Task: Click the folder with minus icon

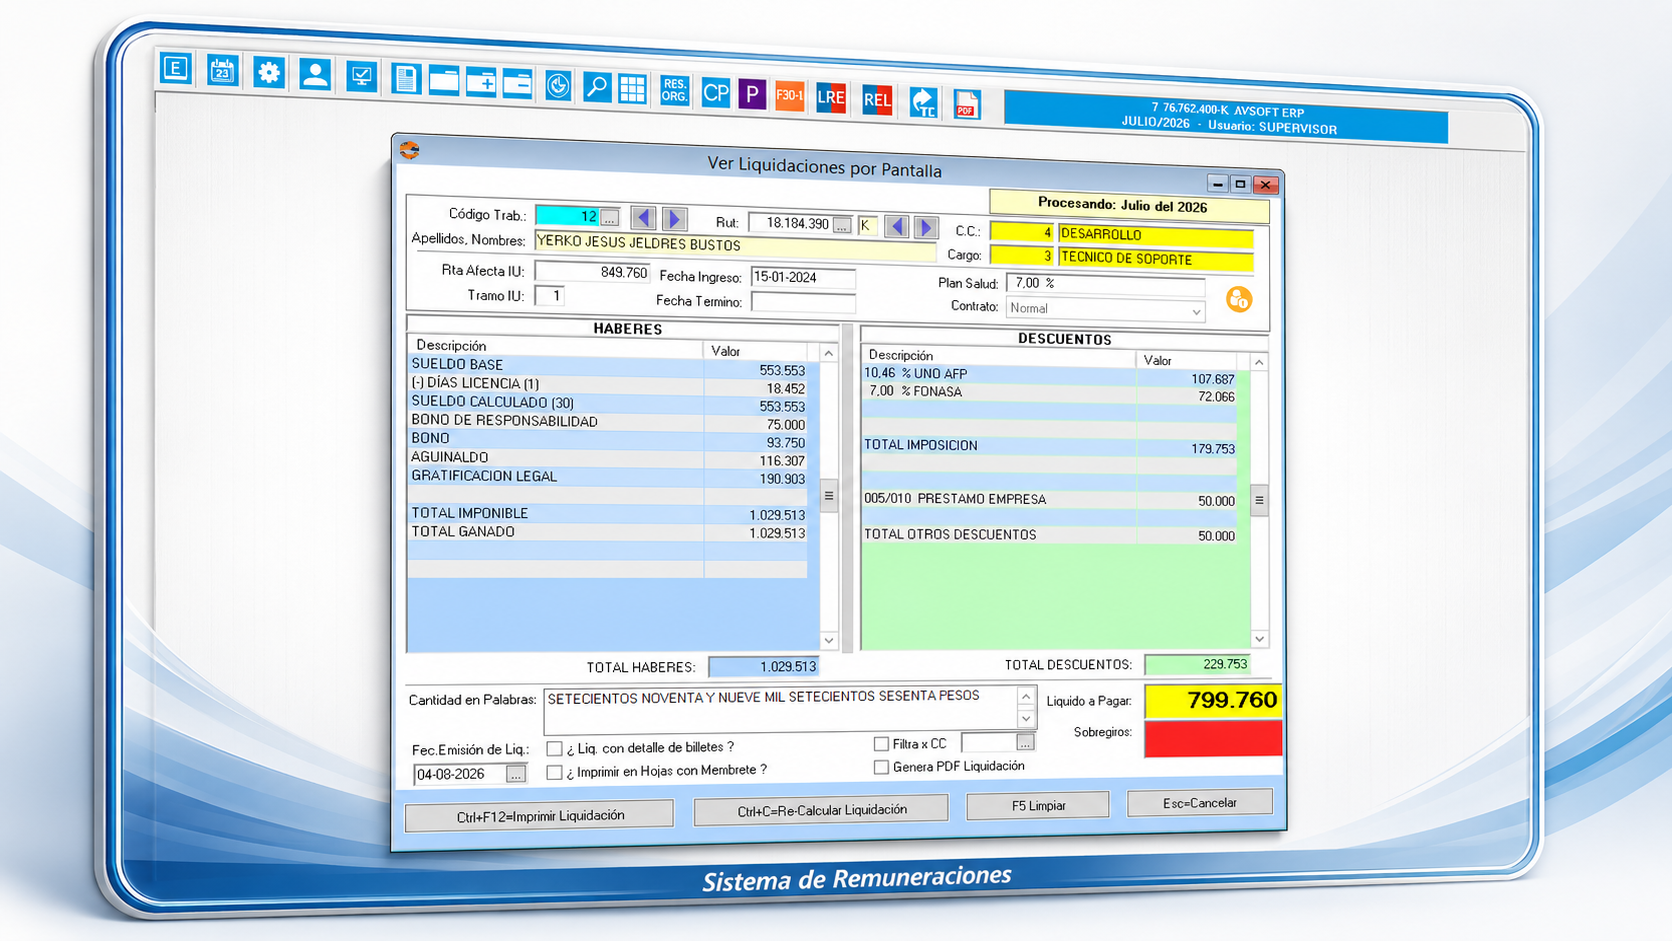Action: (518, 84)
